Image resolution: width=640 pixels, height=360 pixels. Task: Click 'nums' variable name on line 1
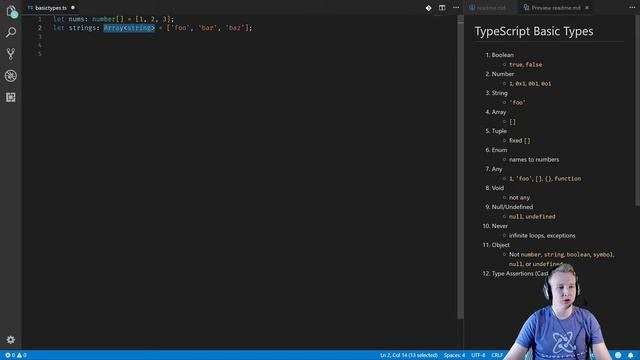pyautogui.click(x=76, y=19)
